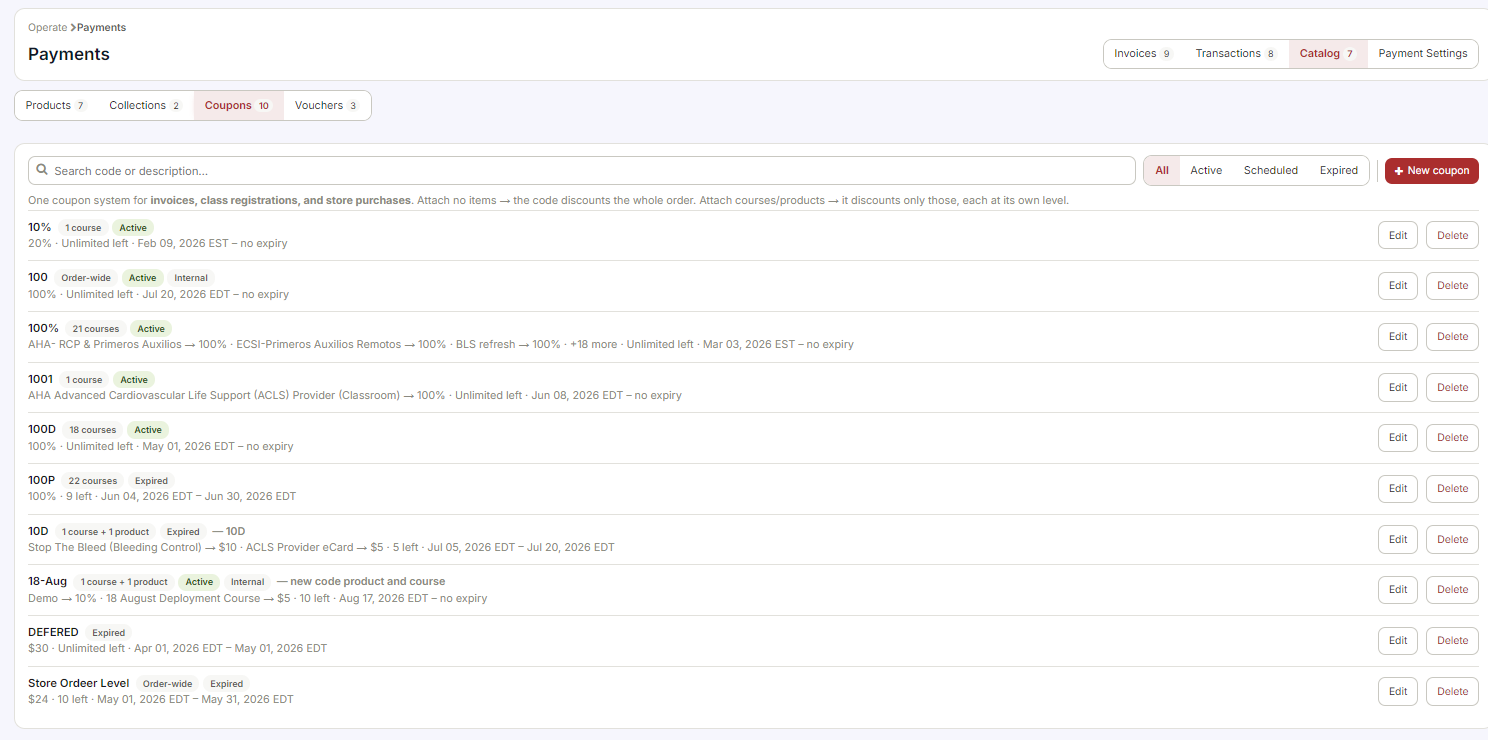Focus the search code or description field
1488x740 pixels.
click(582, 171)
